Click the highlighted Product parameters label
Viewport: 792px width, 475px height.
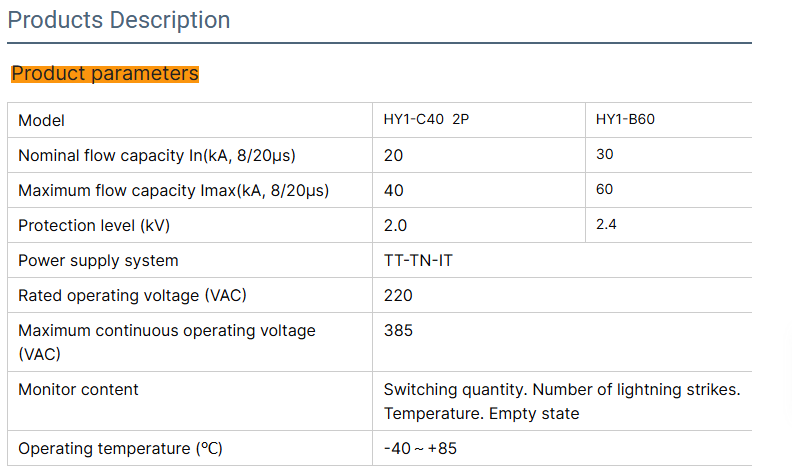point(105,74)
